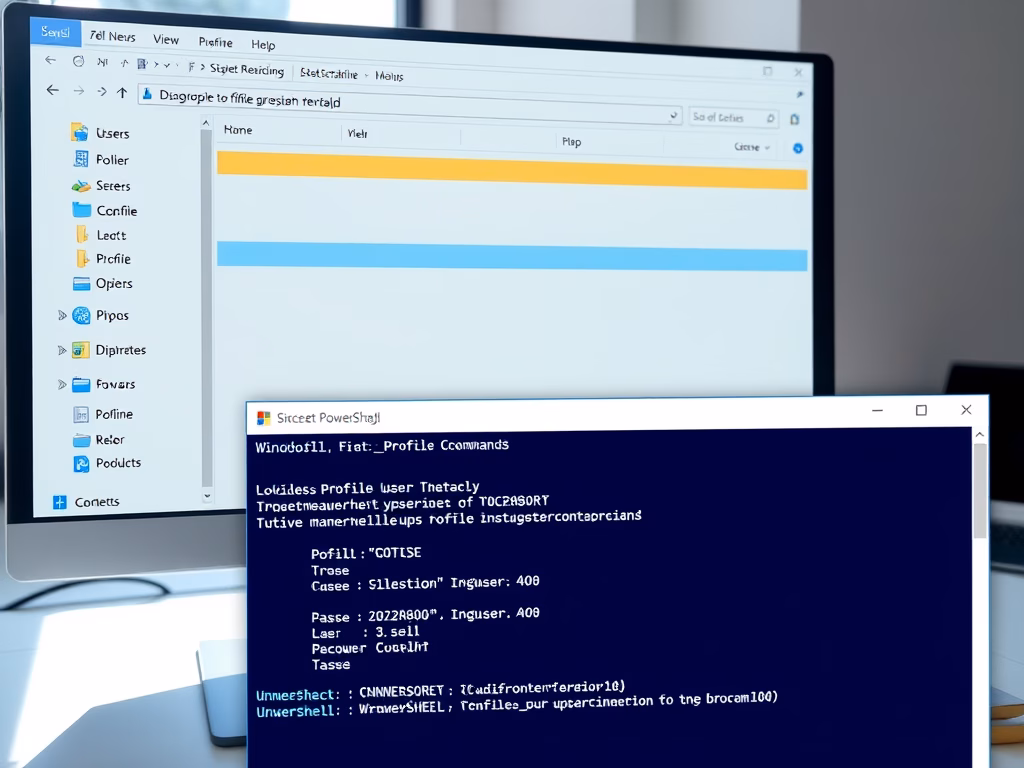Open the blue Confile folder icon

click(81, 210)
